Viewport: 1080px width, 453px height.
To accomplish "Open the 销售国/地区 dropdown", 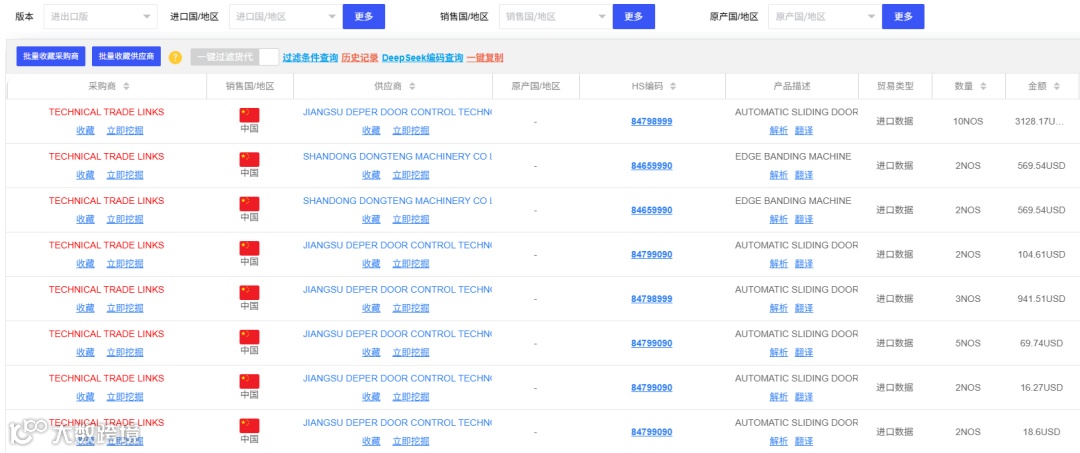I will (x=554, y=17).
